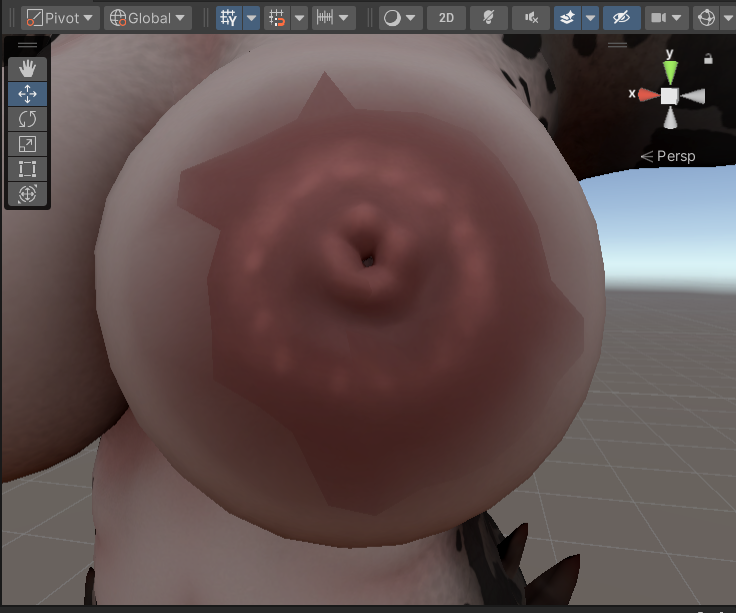Mute scene audio toggle
The width and height of the screenshot is (736, 613).
[531, 18]
